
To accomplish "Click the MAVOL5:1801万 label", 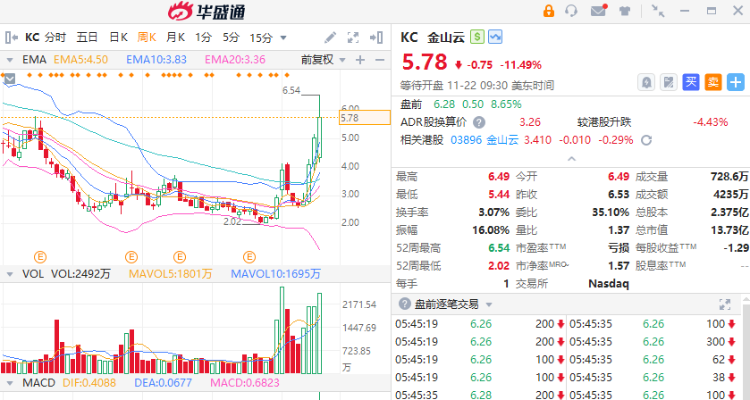I will 171,274.
